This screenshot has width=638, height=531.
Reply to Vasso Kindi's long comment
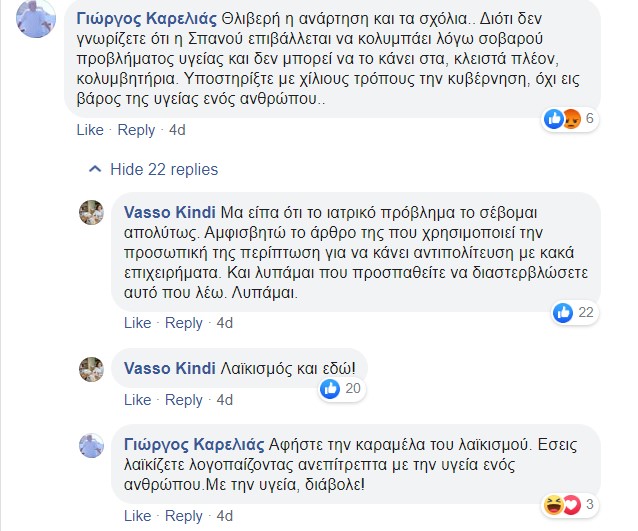(x=184, y=323)
